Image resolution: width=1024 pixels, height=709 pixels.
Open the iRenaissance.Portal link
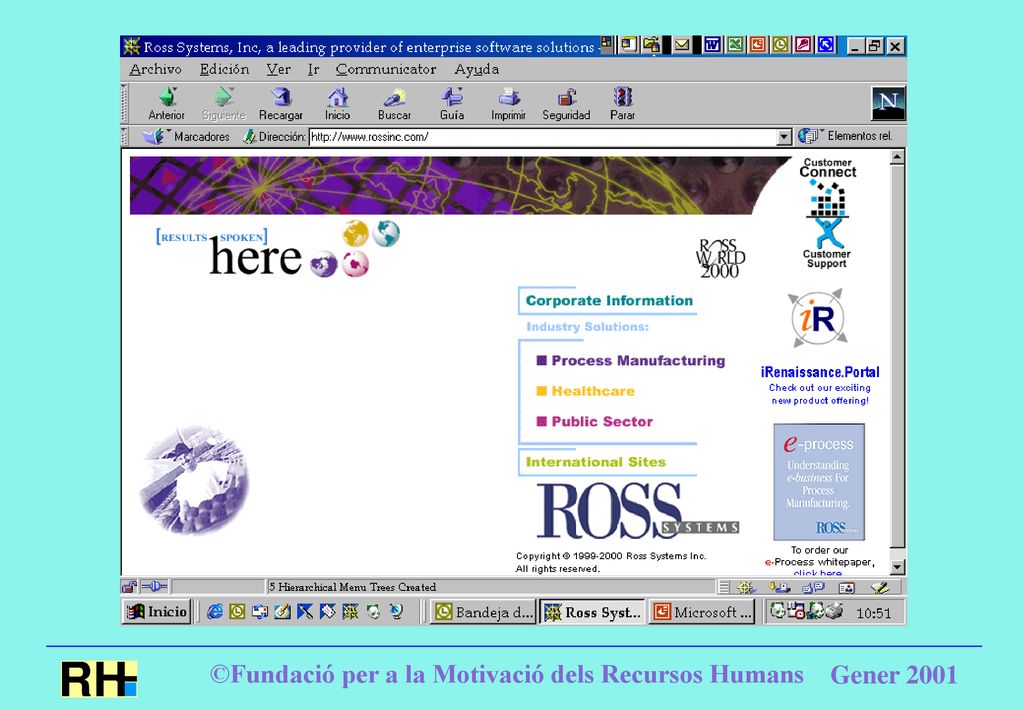820,372
